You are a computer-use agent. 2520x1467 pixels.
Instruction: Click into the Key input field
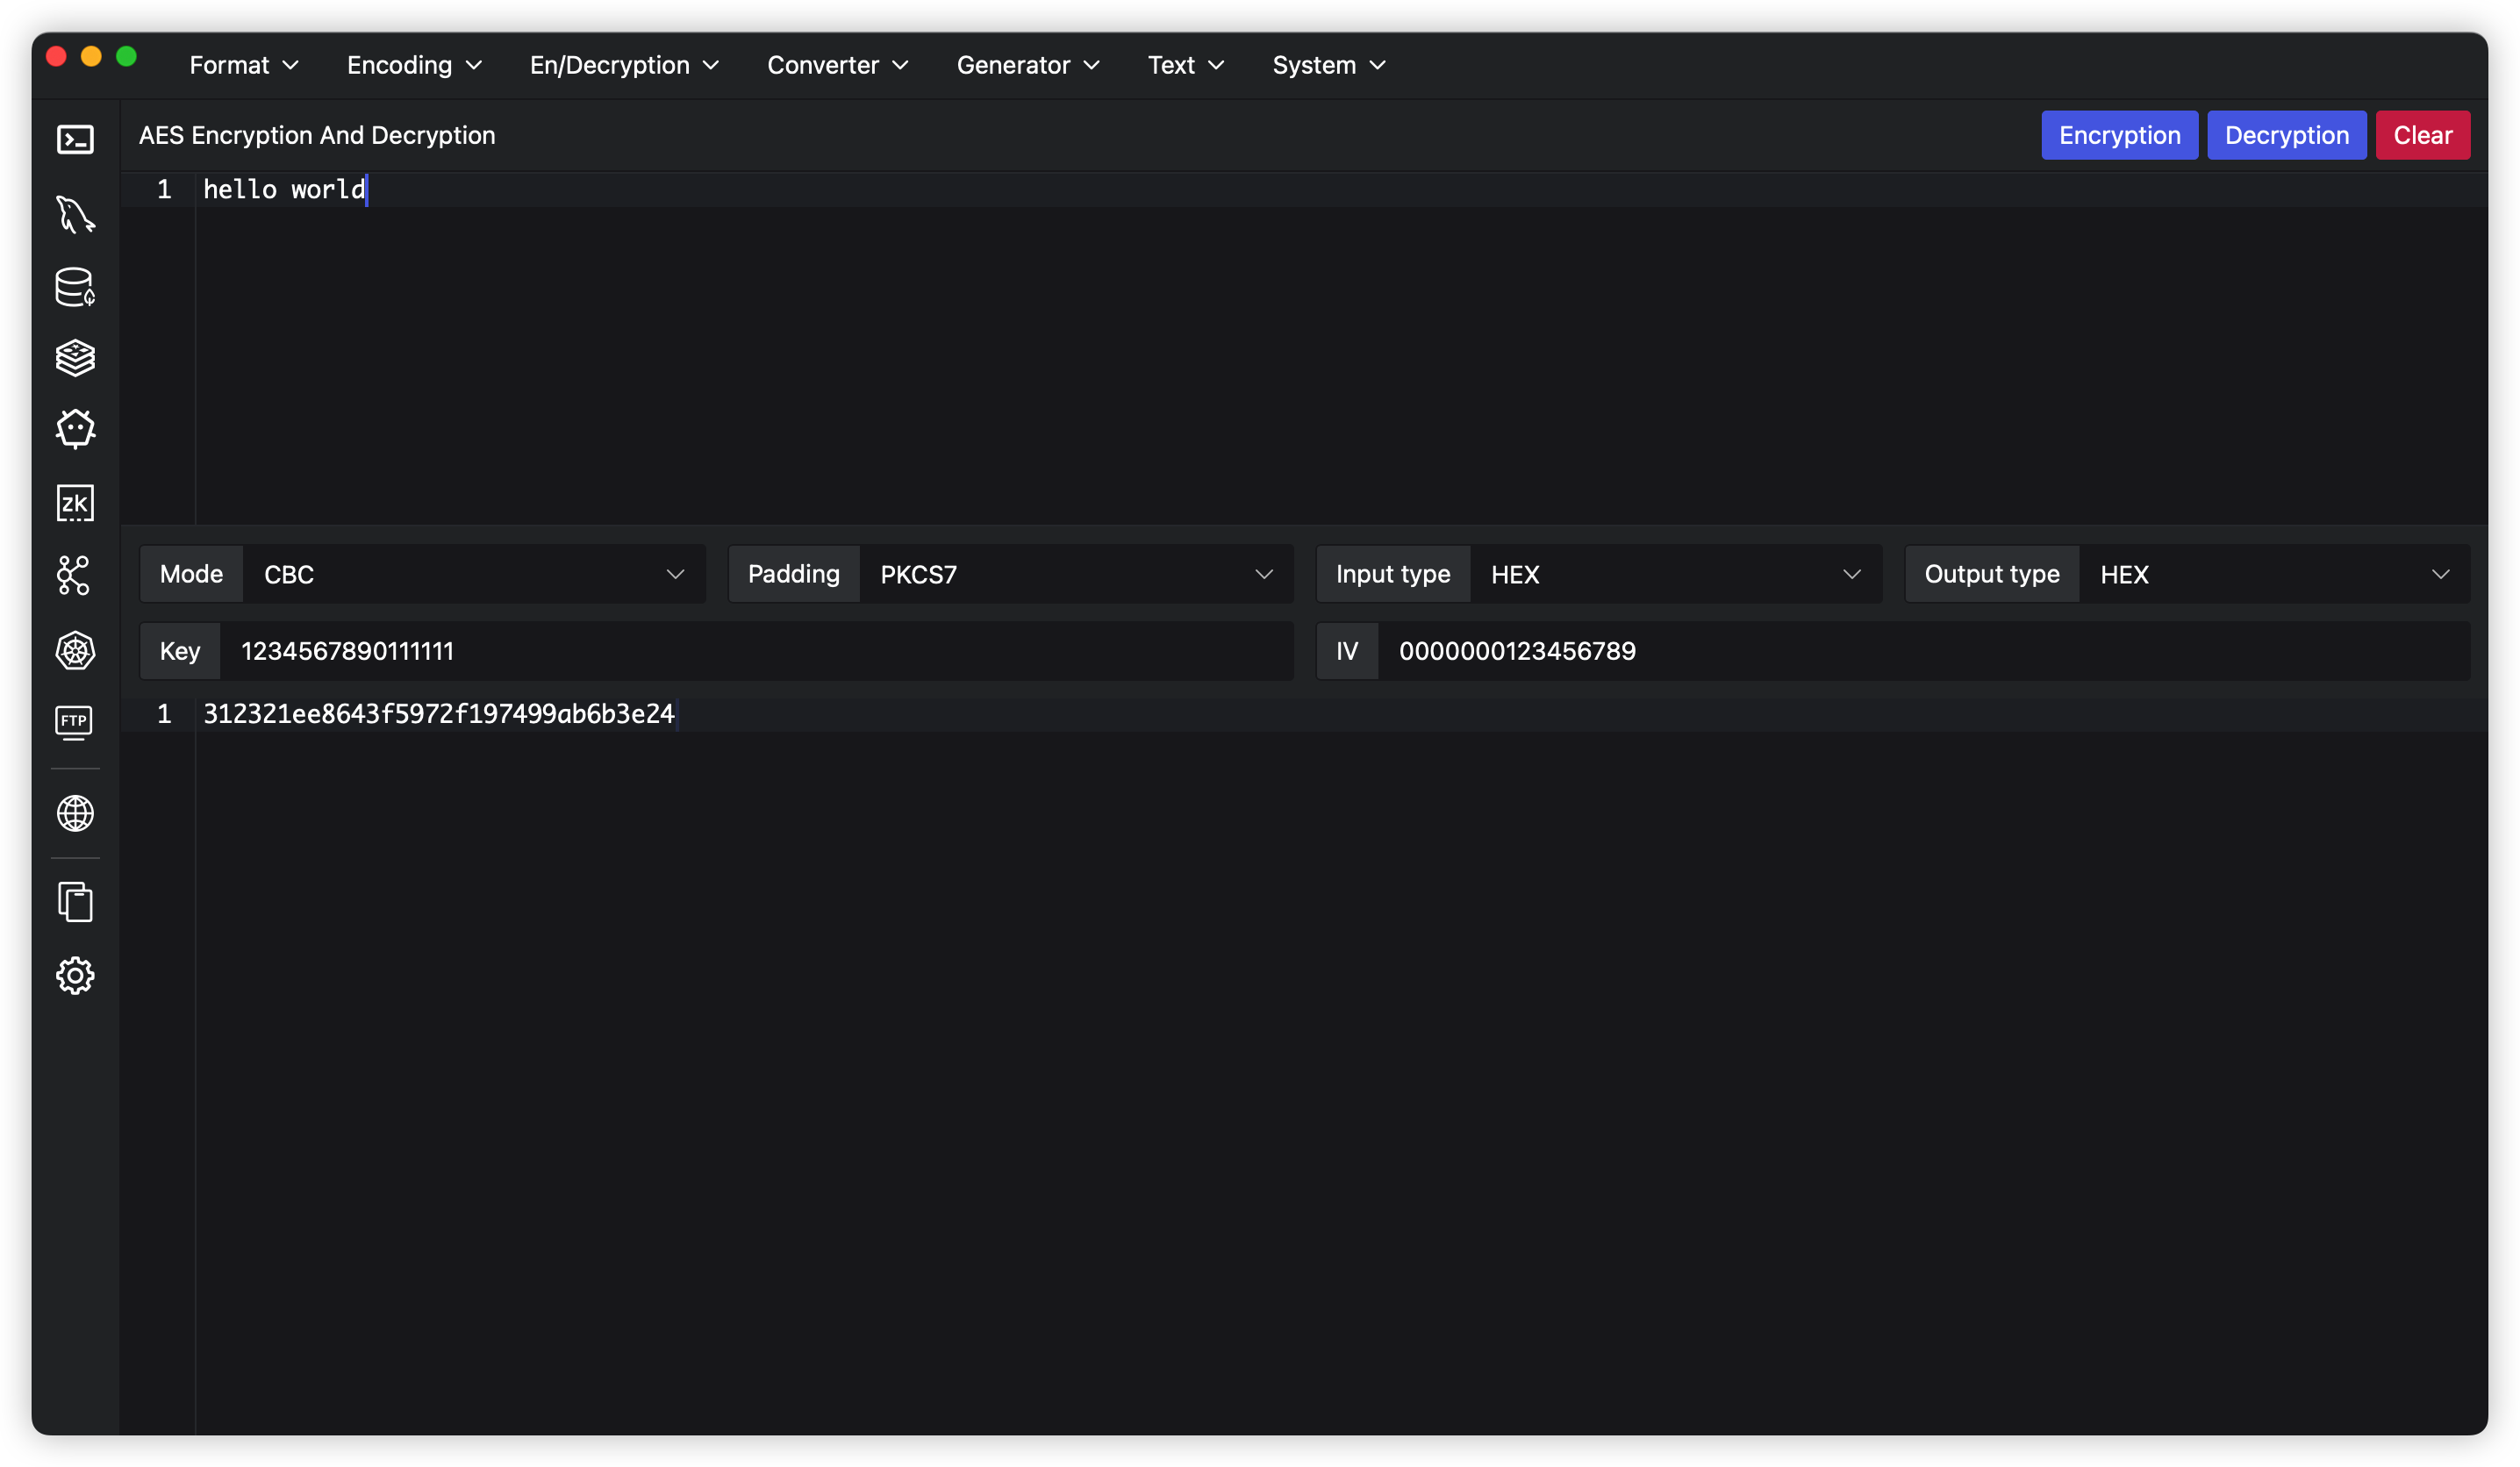[x=755, y=651]
